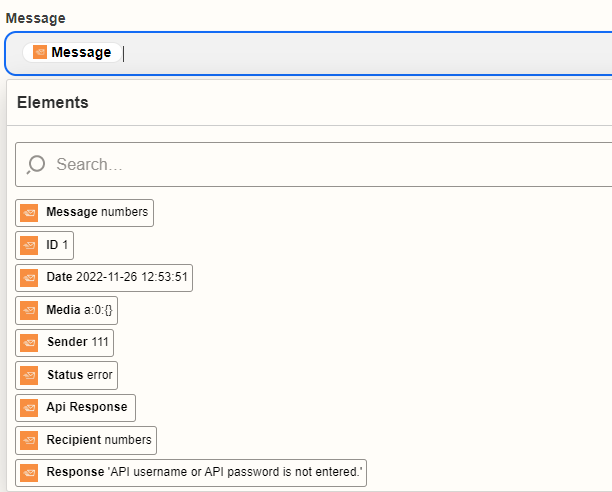Insert the Status error element
This screenshot has height=492, width=612.
[x=80, y=375]
